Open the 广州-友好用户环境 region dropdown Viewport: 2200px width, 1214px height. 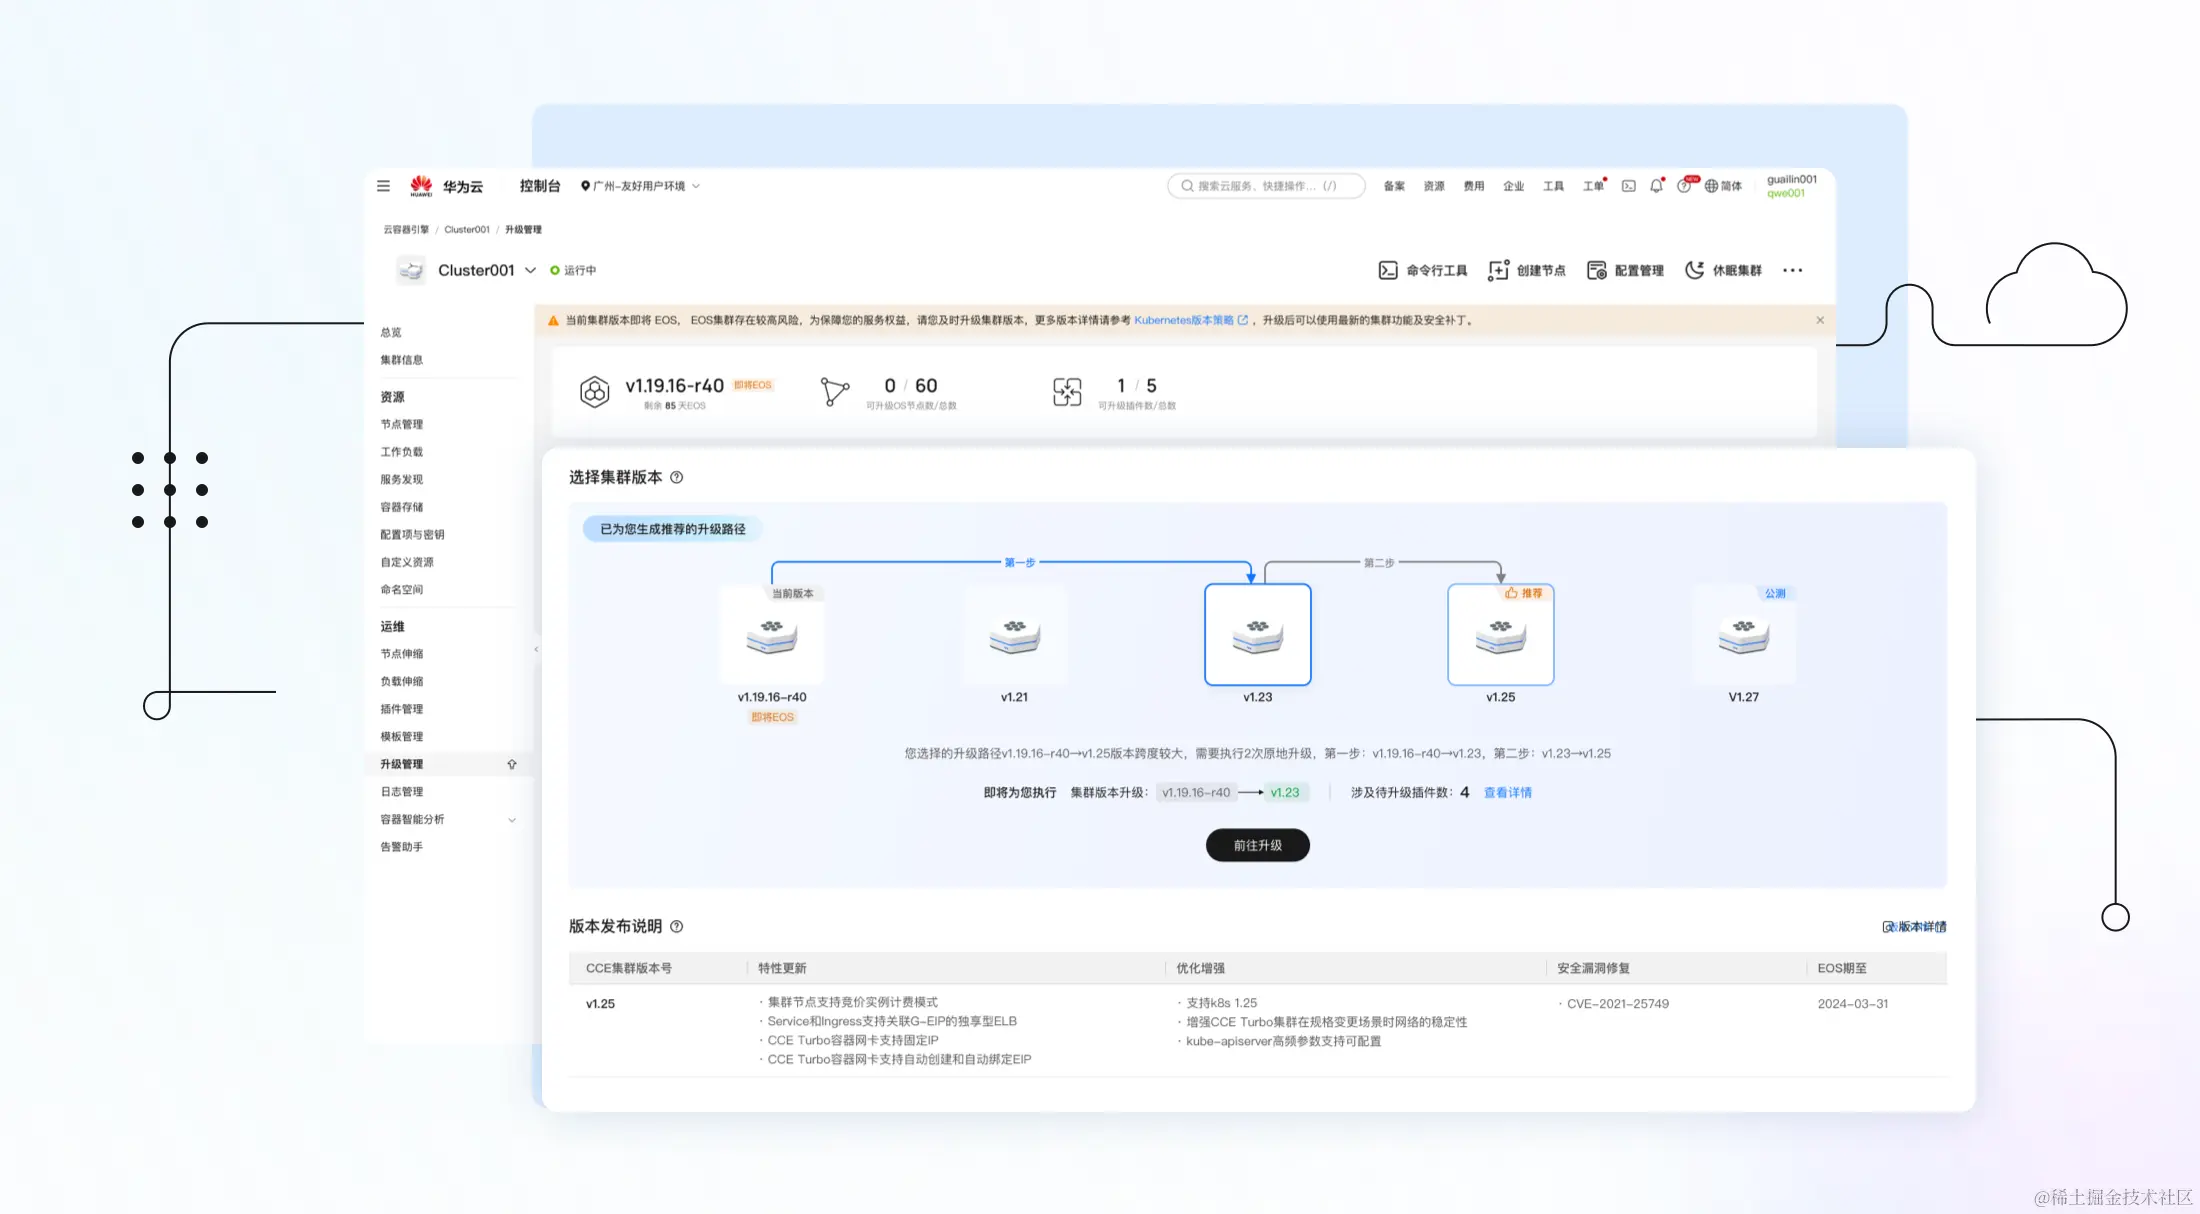[640, 186]
